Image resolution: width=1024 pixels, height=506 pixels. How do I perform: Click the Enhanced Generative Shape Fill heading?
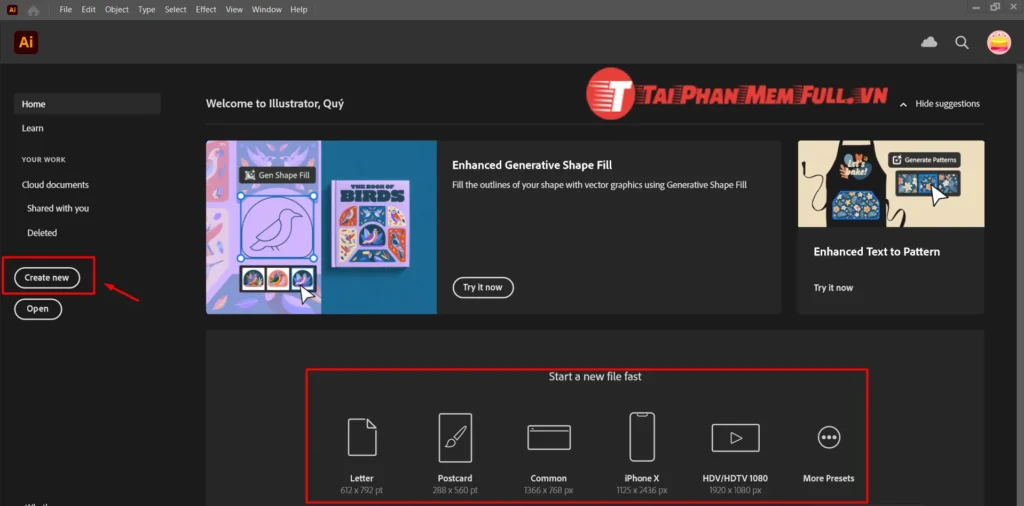pos(532,165)
